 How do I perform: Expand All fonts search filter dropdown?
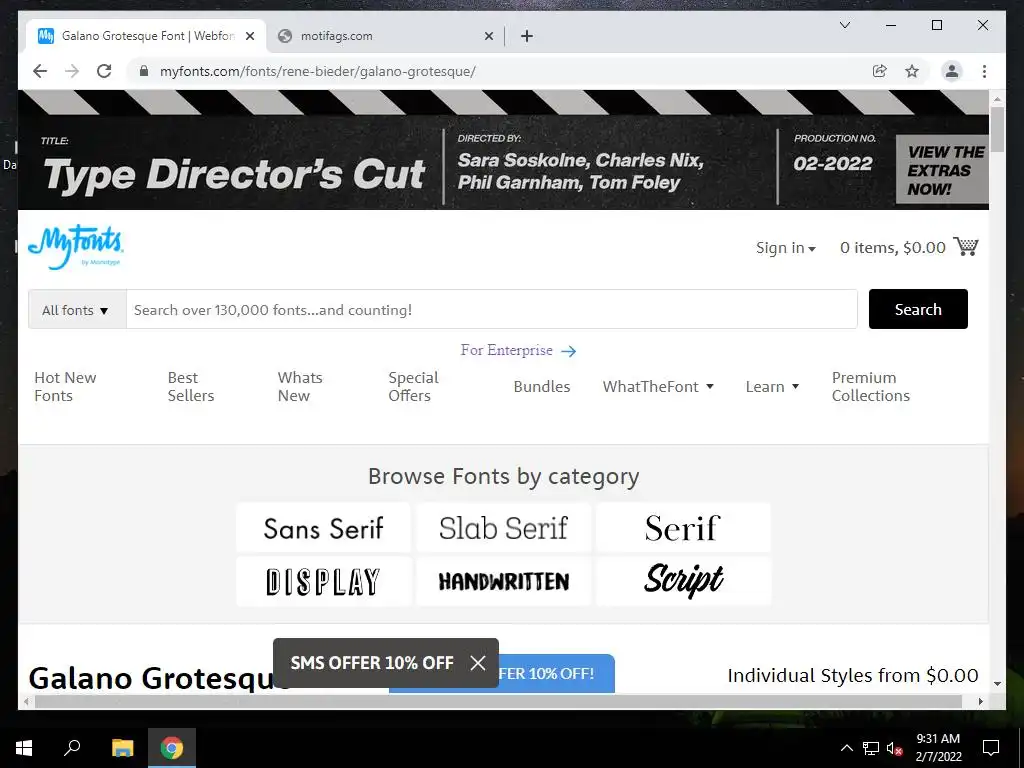(77, 310)
